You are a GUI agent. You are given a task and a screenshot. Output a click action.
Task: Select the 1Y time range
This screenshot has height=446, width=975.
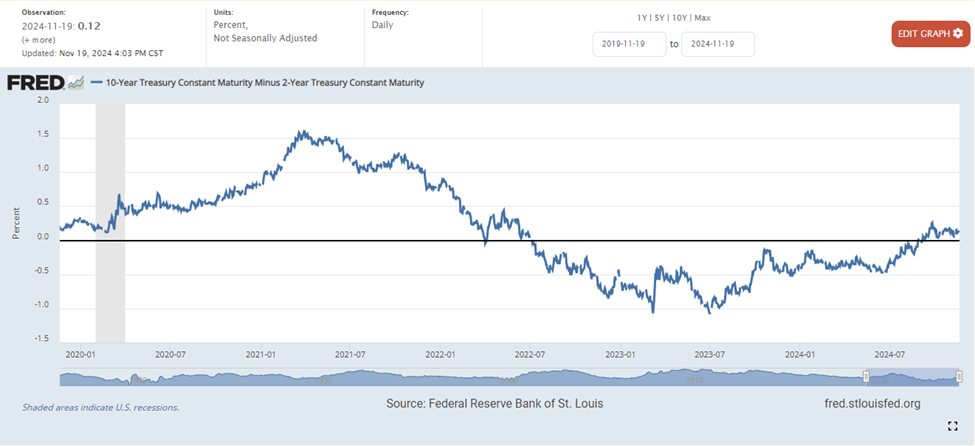pos(642,17)
